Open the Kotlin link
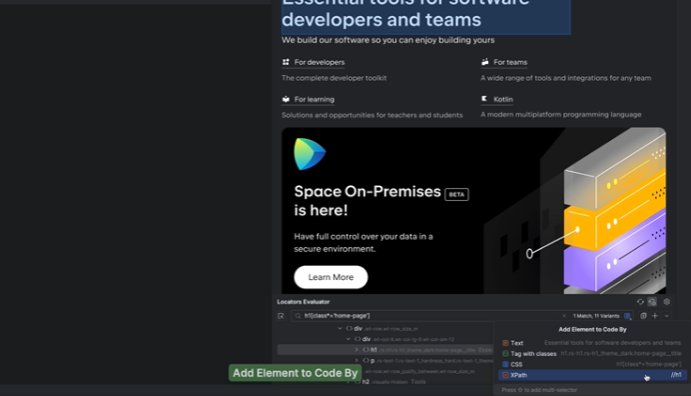The height and width of the screenshot is (396, 691). tap(503, 99)
